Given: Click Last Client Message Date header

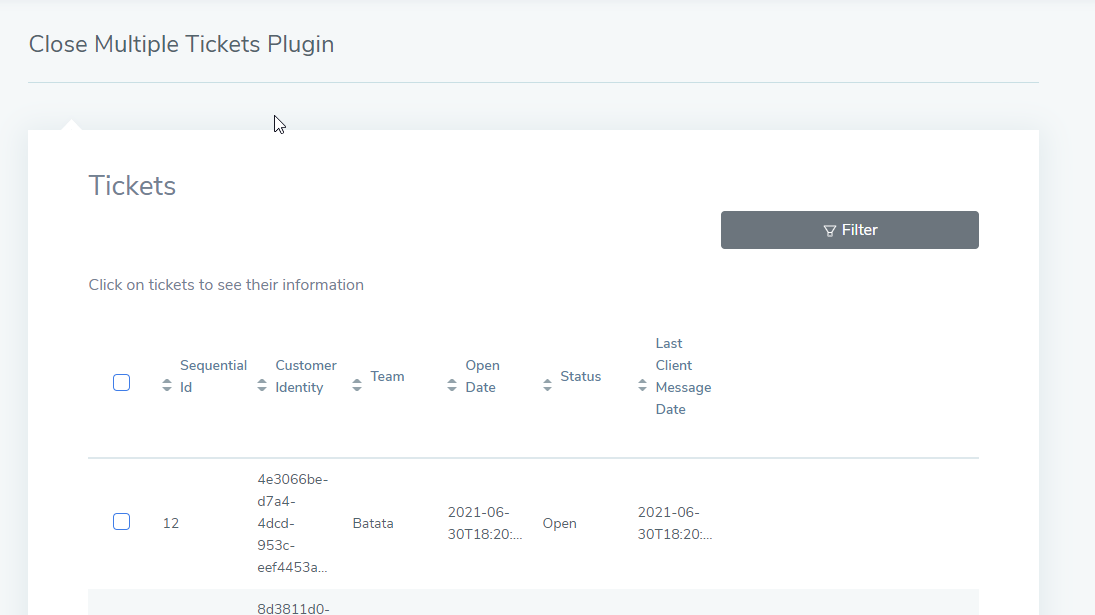Looking at the screenshot, I should point(683,376).
